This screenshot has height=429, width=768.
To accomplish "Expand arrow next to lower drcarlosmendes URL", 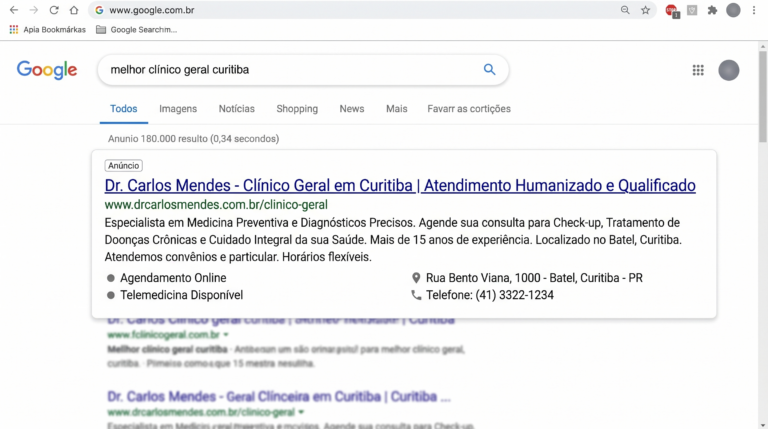I will (x=301, y=412).
